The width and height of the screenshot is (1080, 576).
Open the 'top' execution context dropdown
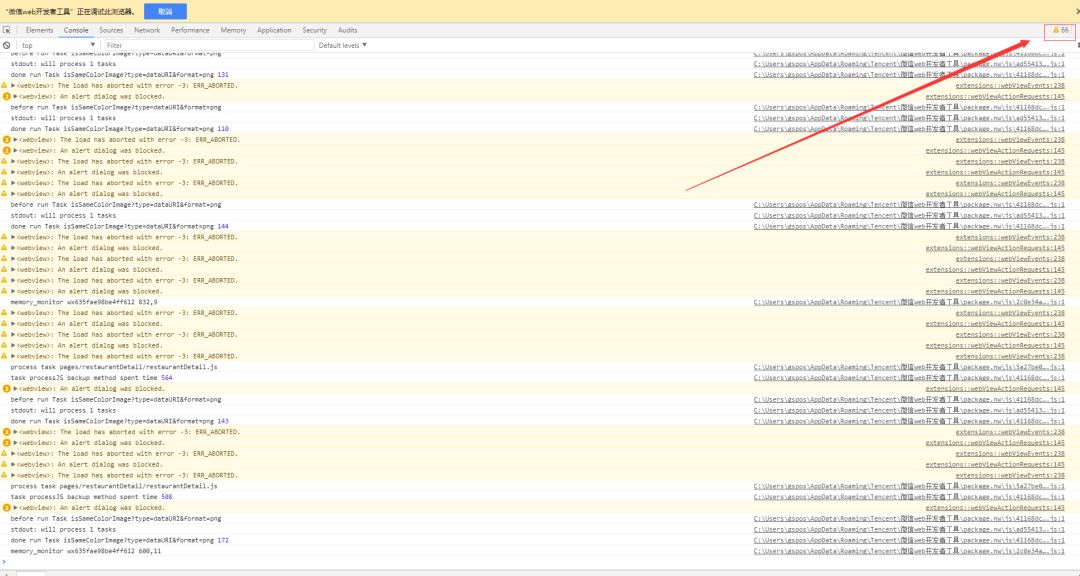[58, 45]
